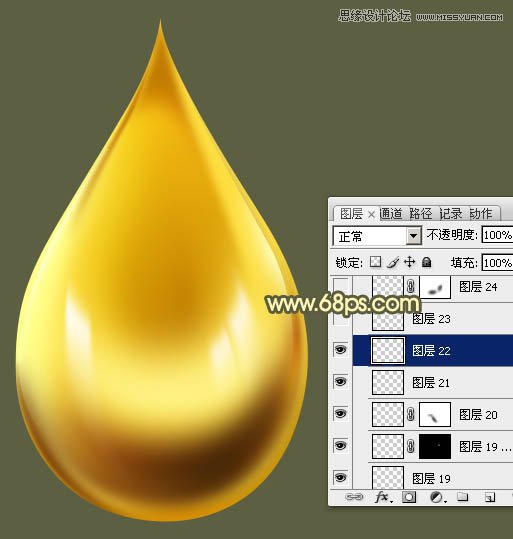Select black mask thumbnail of 图层 19 ...
This screenshot has height=539, width=513.
[435, 446]
